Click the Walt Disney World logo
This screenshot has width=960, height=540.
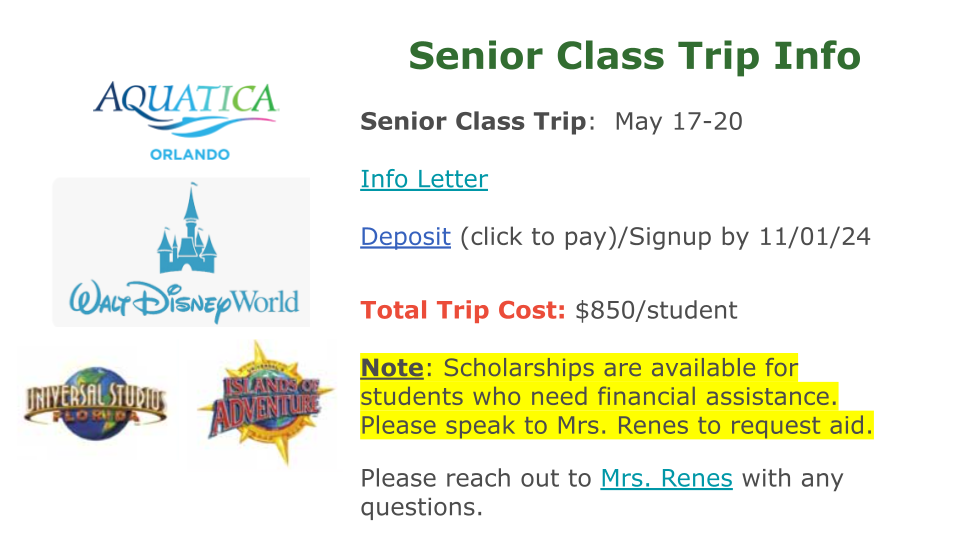pos(182,252)
